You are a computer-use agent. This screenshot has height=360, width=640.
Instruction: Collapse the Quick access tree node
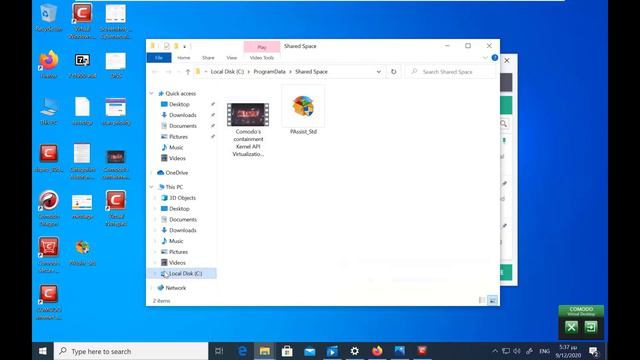point(151,93)
